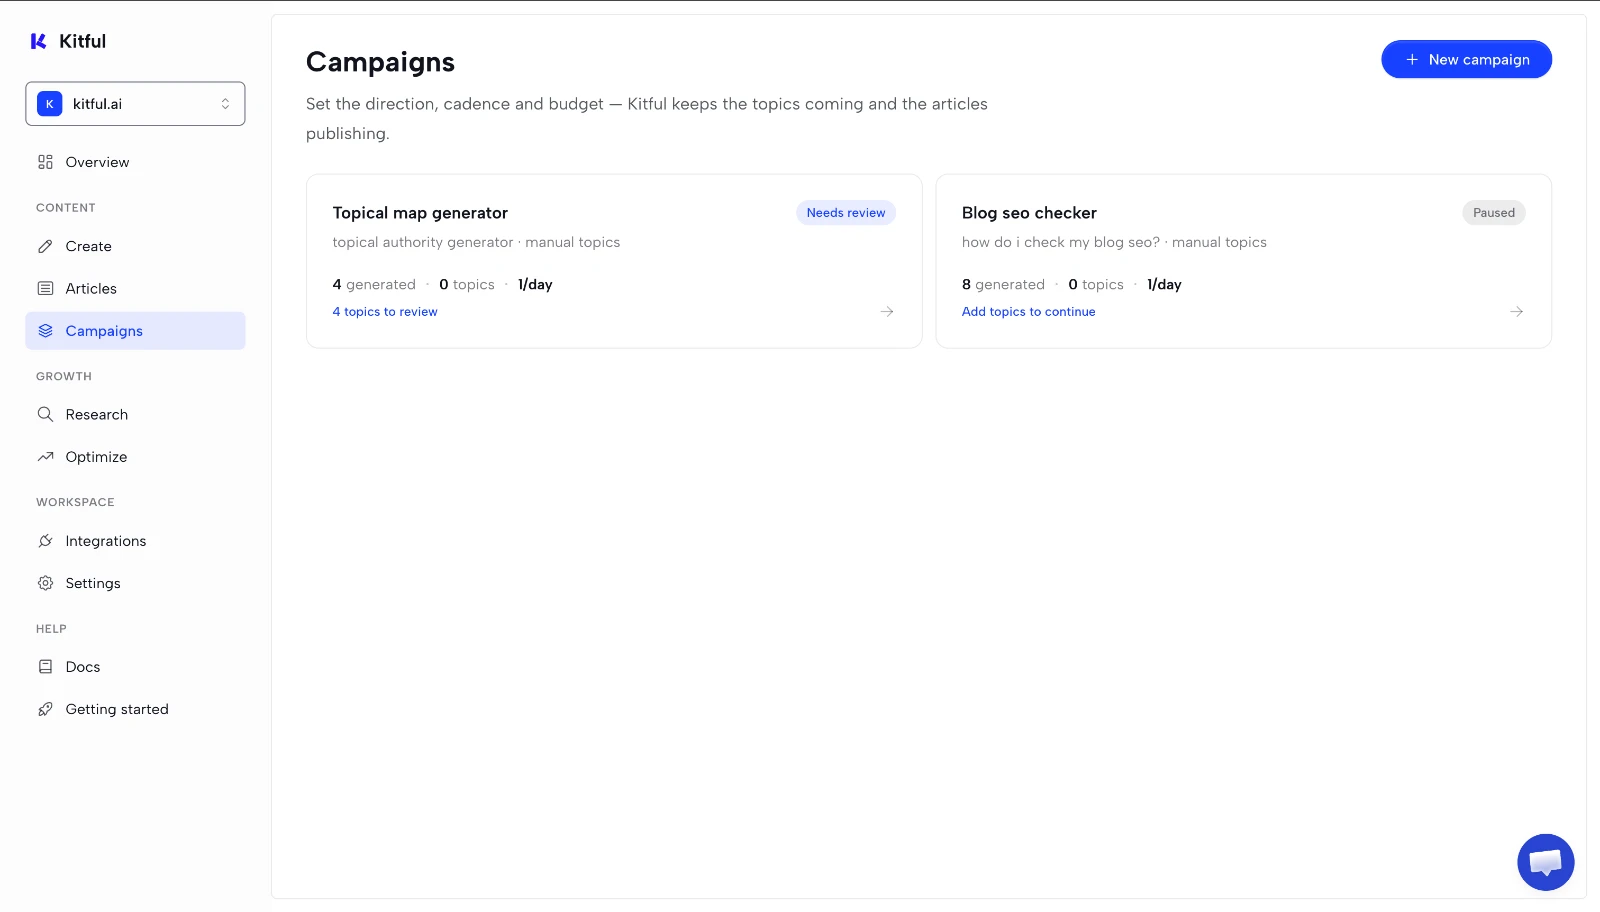Click the CONTENT section label
Viewport: 1600px width, 912px height.
click(66, 208)
